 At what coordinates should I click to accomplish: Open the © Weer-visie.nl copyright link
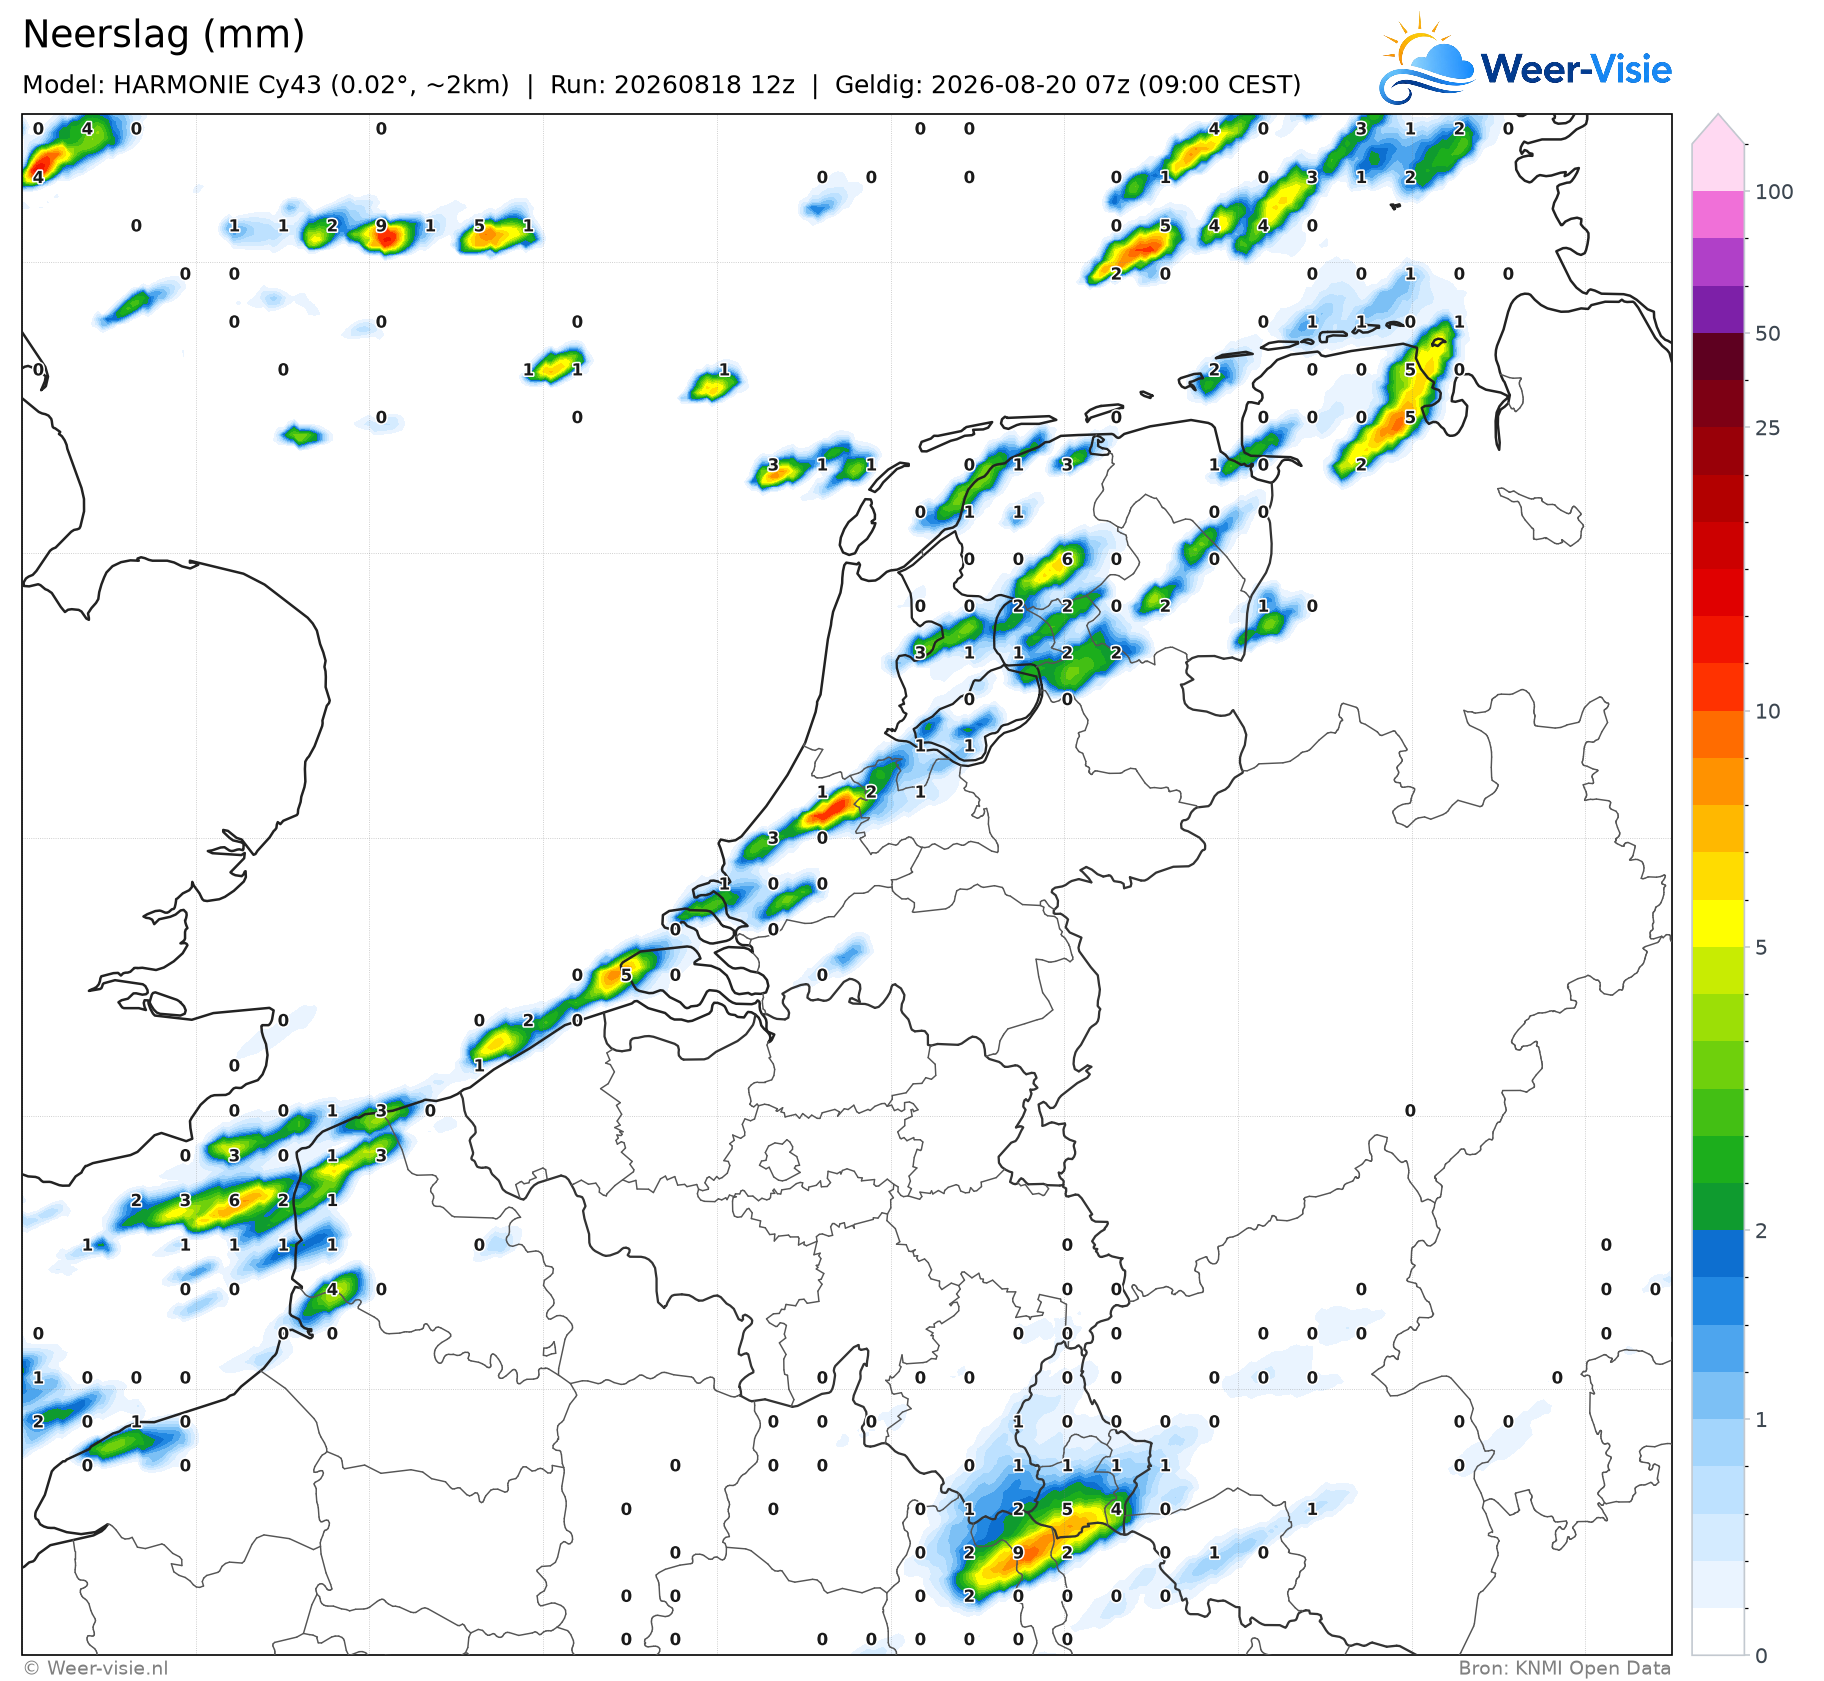pos(96,1668)
